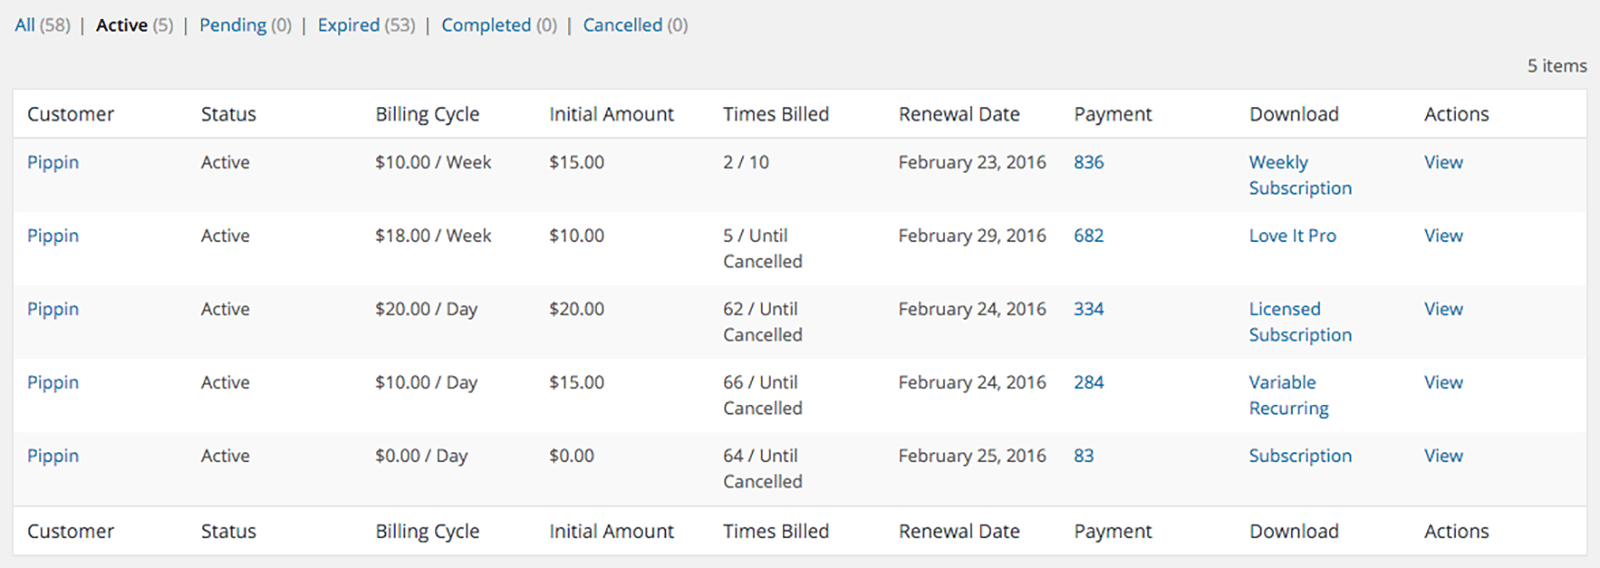The image size is (1600, 568).
Task: View the $18.00 / Week subscription
Action: [x=1443, y=236]
